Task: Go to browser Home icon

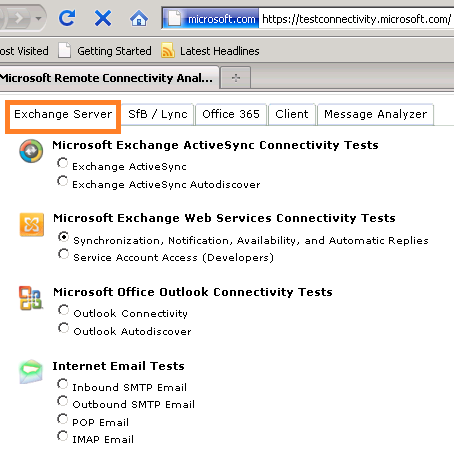Action: pyautogui.click(x=139, y=18)
